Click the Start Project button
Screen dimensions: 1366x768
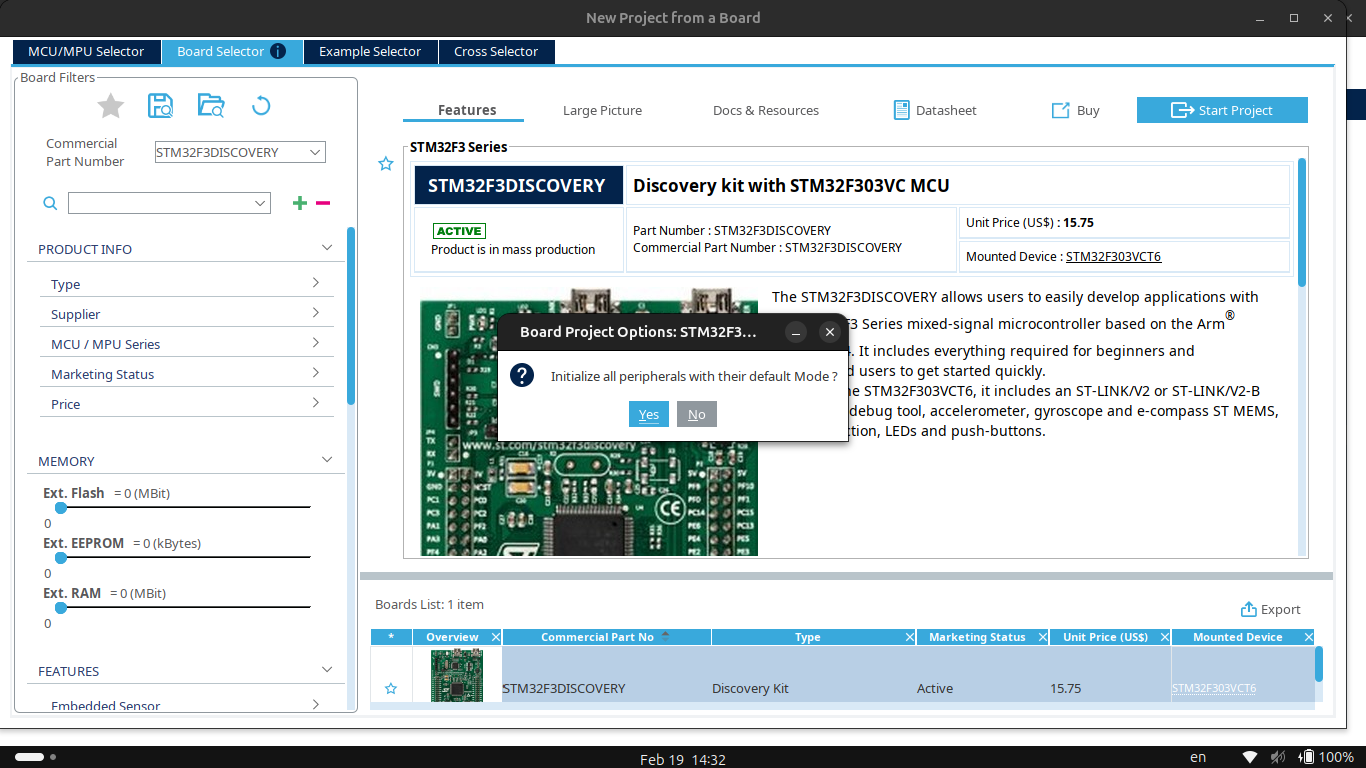(1222, 110)
